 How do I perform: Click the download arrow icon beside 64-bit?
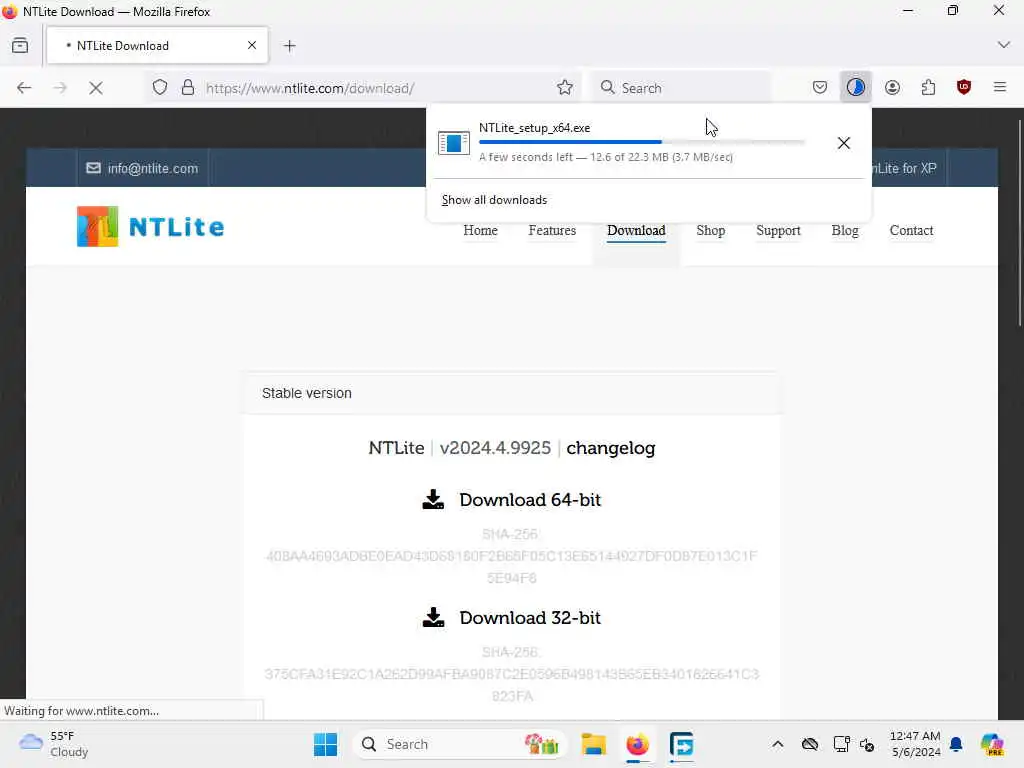(433, 500)
